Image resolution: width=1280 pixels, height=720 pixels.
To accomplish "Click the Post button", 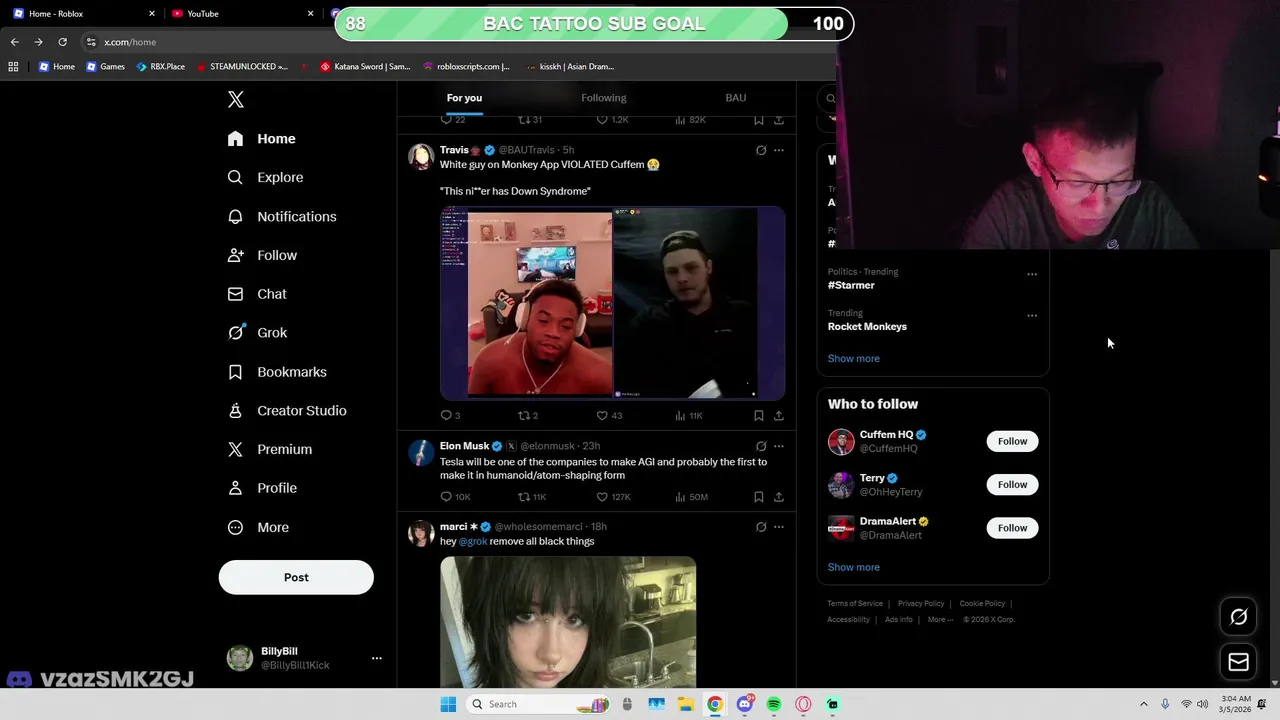I will pos(296,577).
